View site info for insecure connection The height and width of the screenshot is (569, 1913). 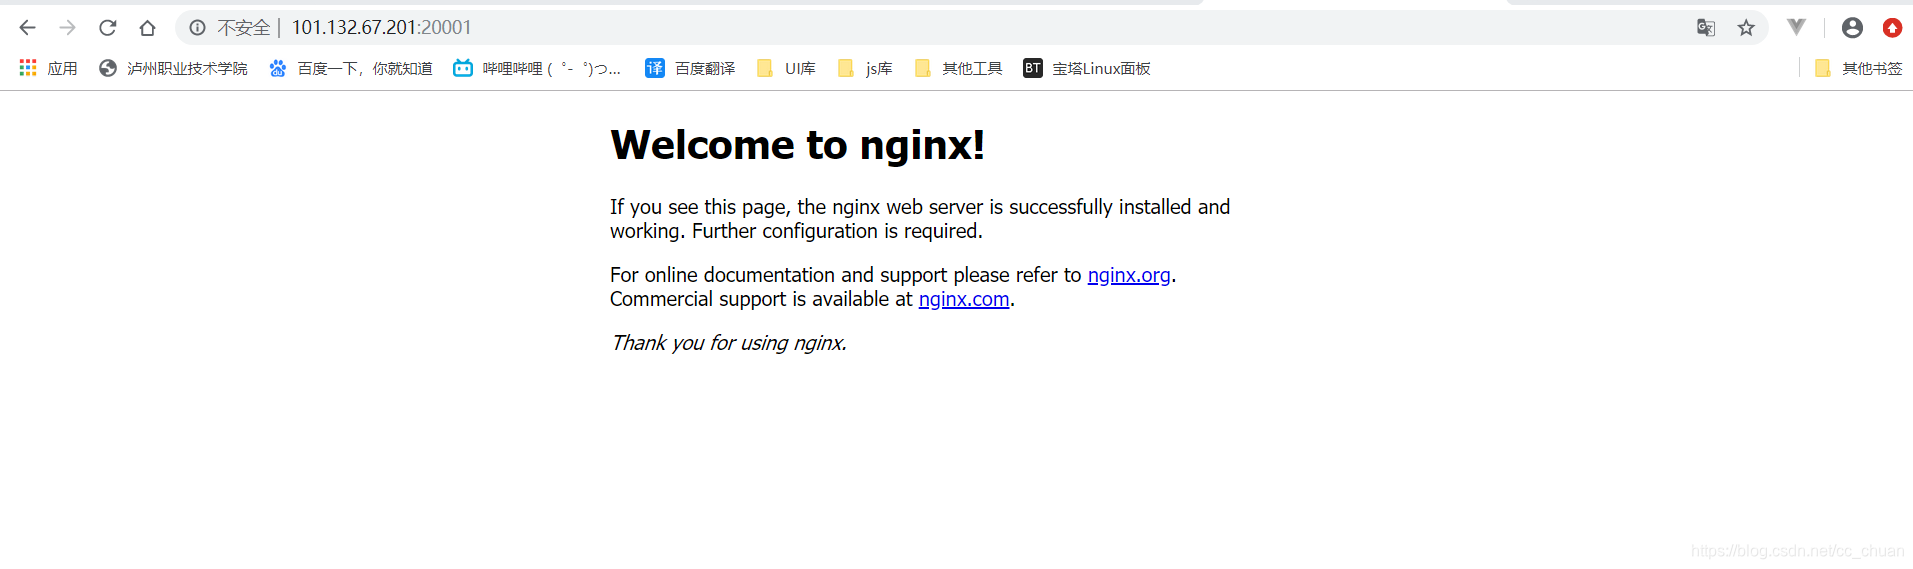coord(197,28)
